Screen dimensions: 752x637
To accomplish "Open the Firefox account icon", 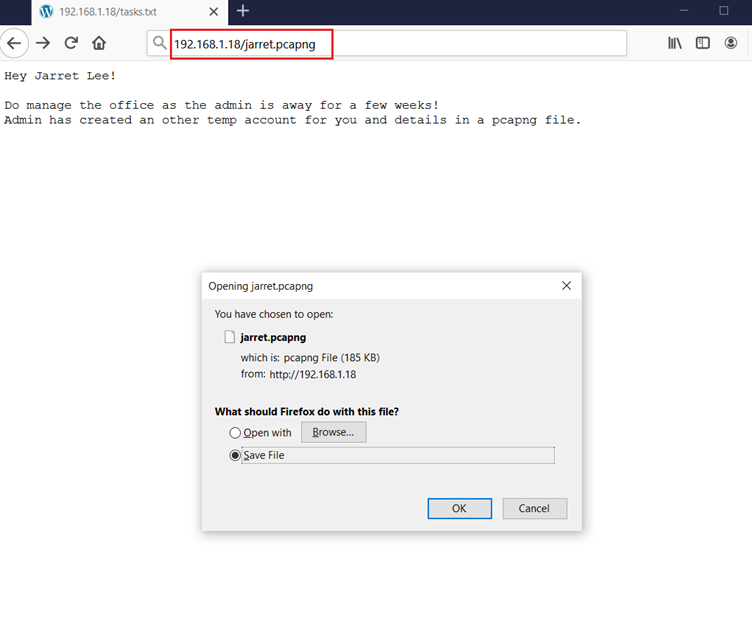I will click(x=732, y=43).
